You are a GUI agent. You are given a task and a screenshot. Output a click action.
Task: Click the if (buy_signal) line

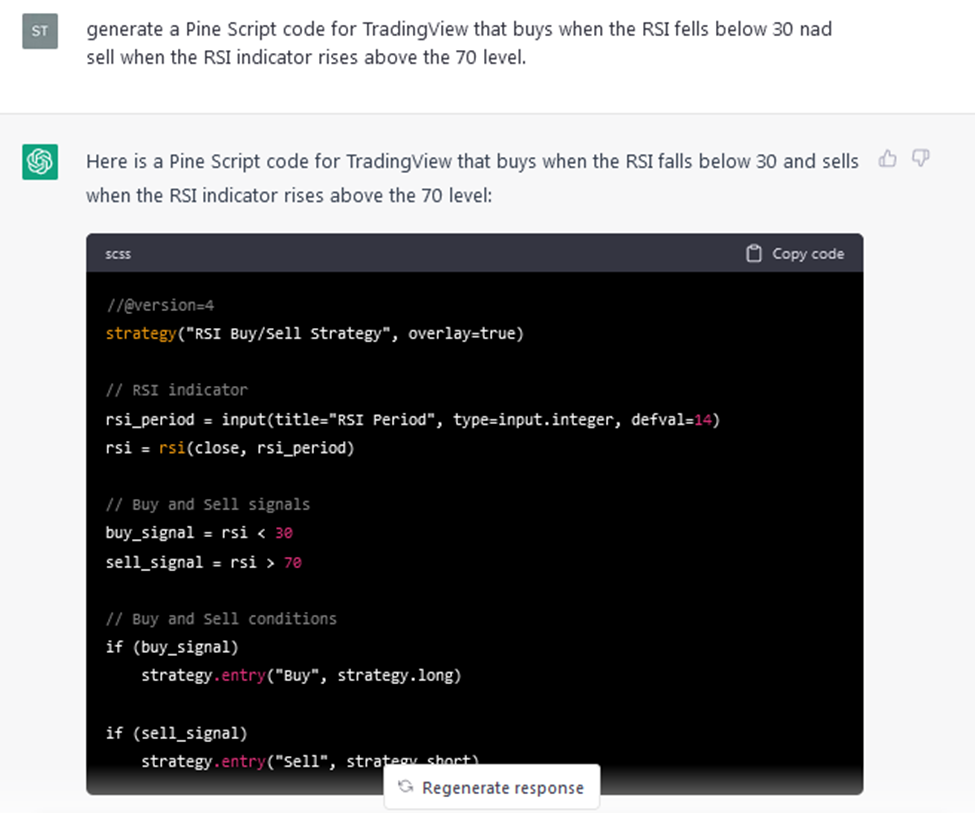pos(172,648)
